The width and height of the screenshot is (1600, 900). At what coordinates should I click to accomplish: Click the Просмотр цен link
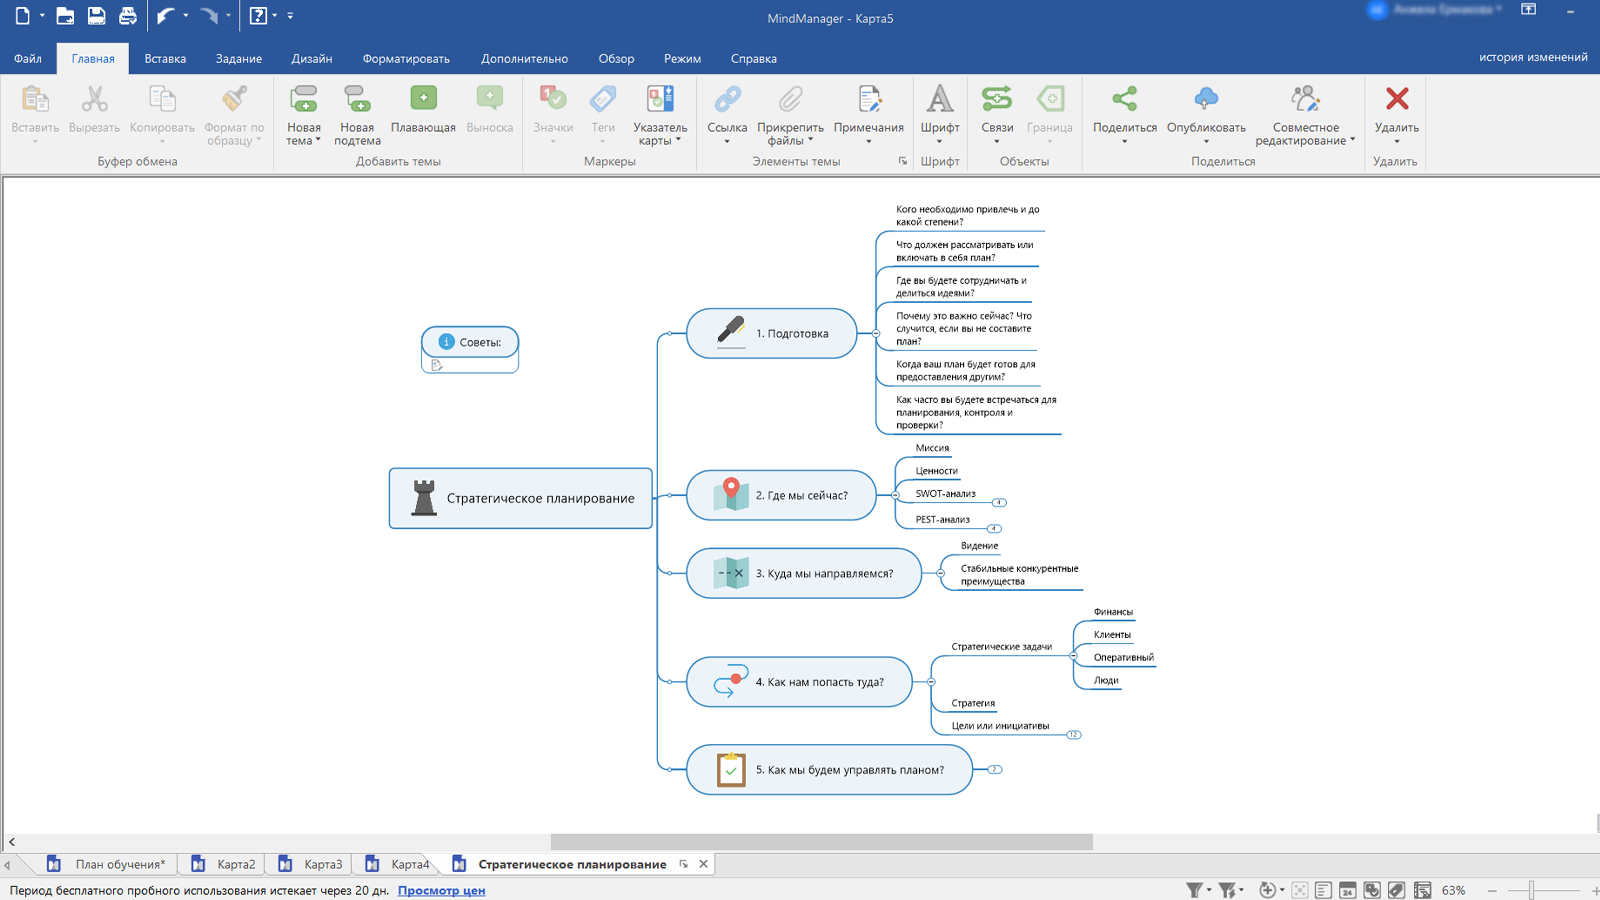point(441,890)
